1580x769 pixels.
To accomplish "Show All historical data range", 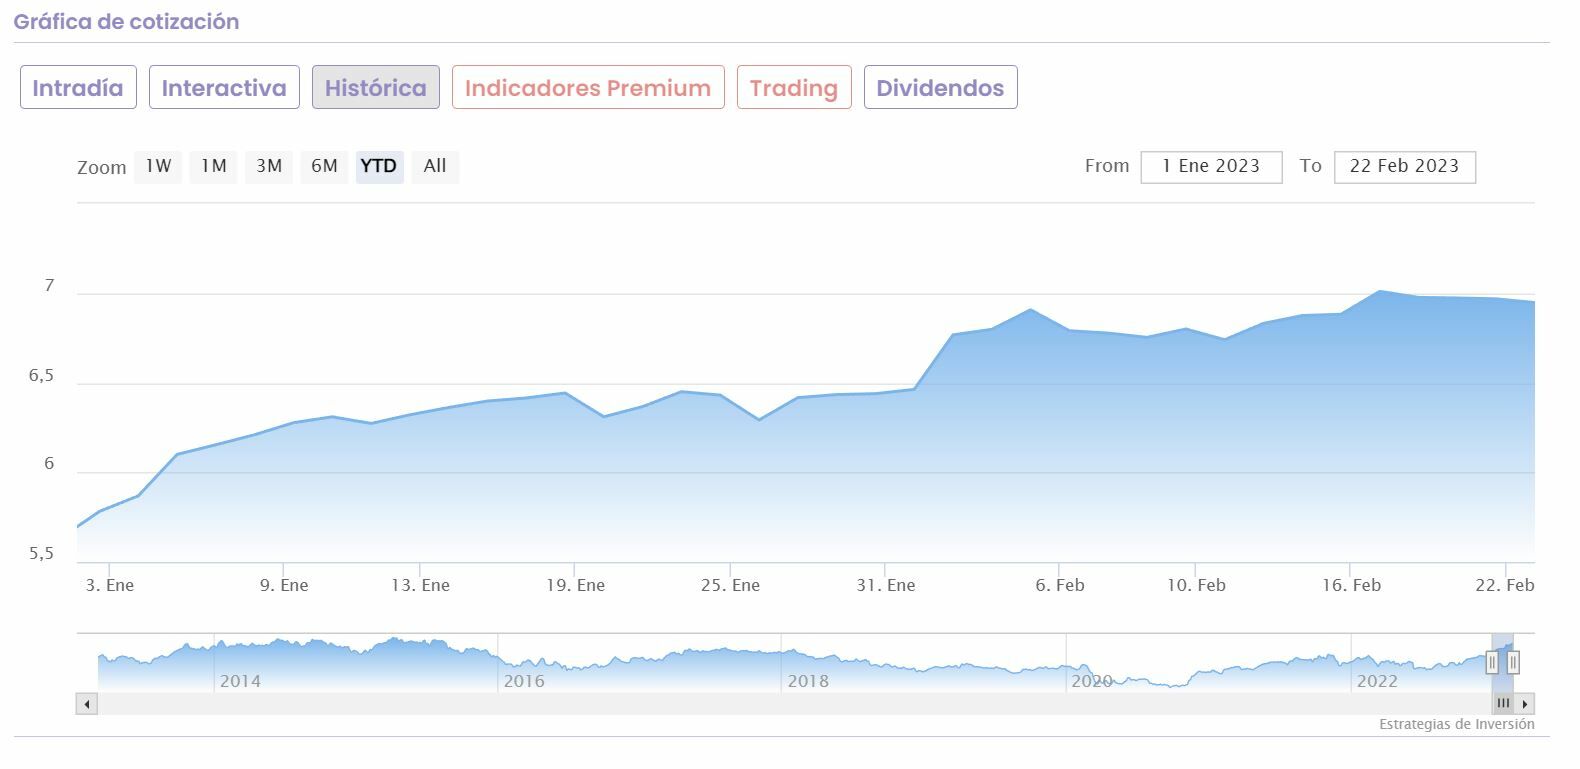I will click(435, 166).
